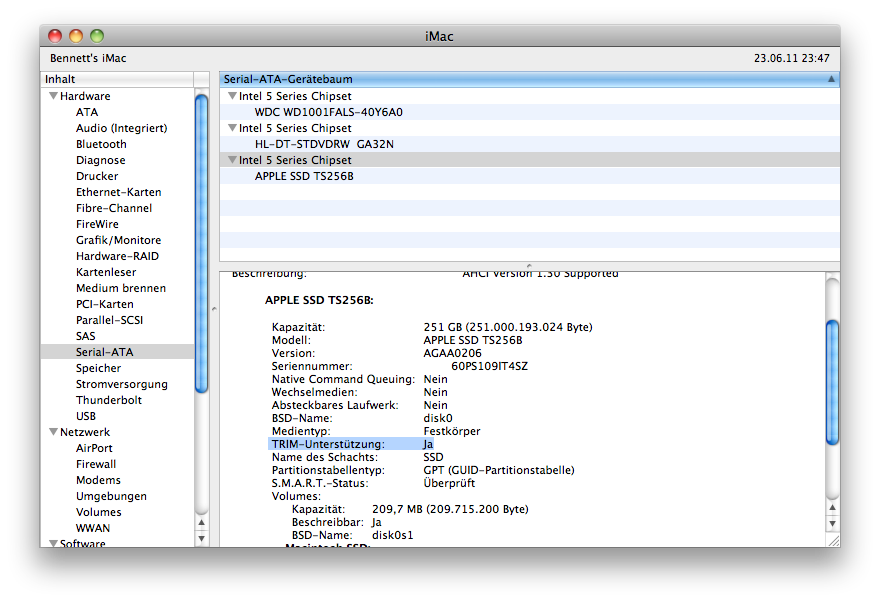Show Stromversorgung details
Image resolution: width=880 pixels, height=602 pixels.
pyautogui.click(x=122, y=384)
